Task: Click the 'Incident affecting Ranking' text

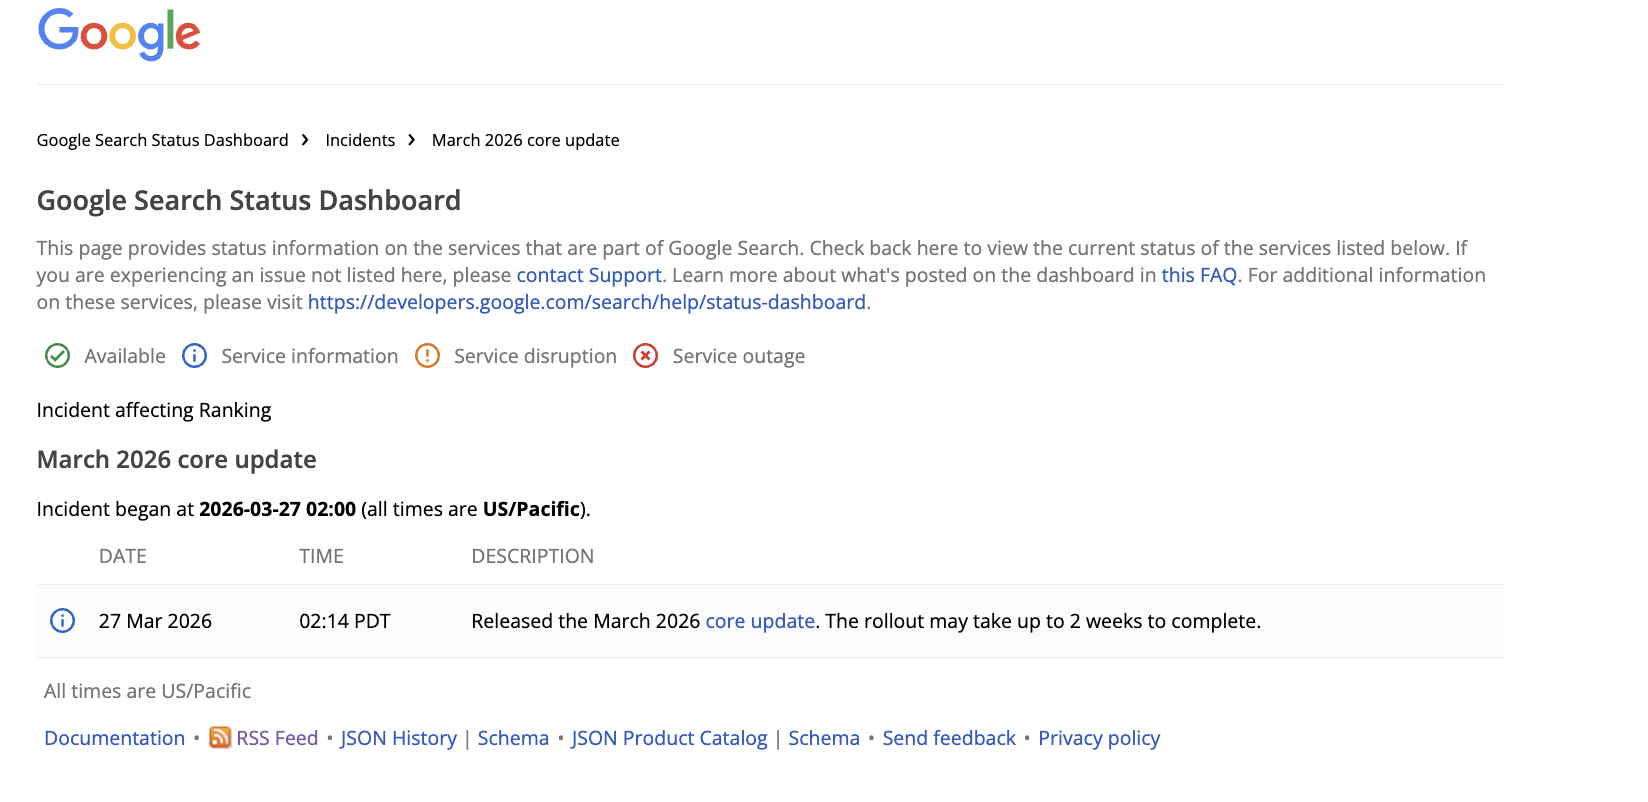Action: tap(154, 410)
